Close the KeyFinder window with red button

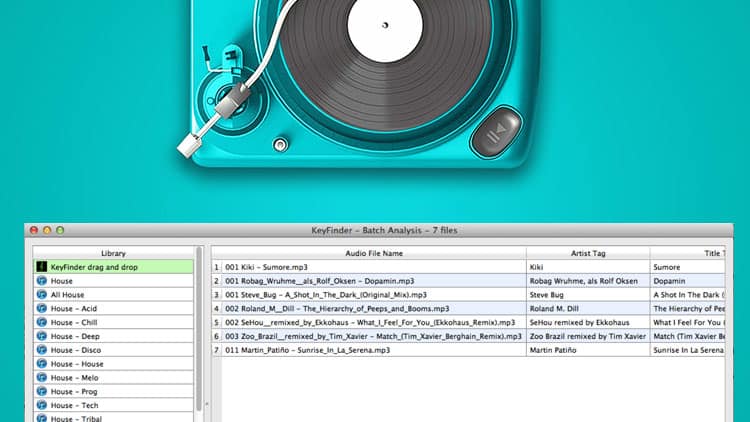tap(34, 230)
